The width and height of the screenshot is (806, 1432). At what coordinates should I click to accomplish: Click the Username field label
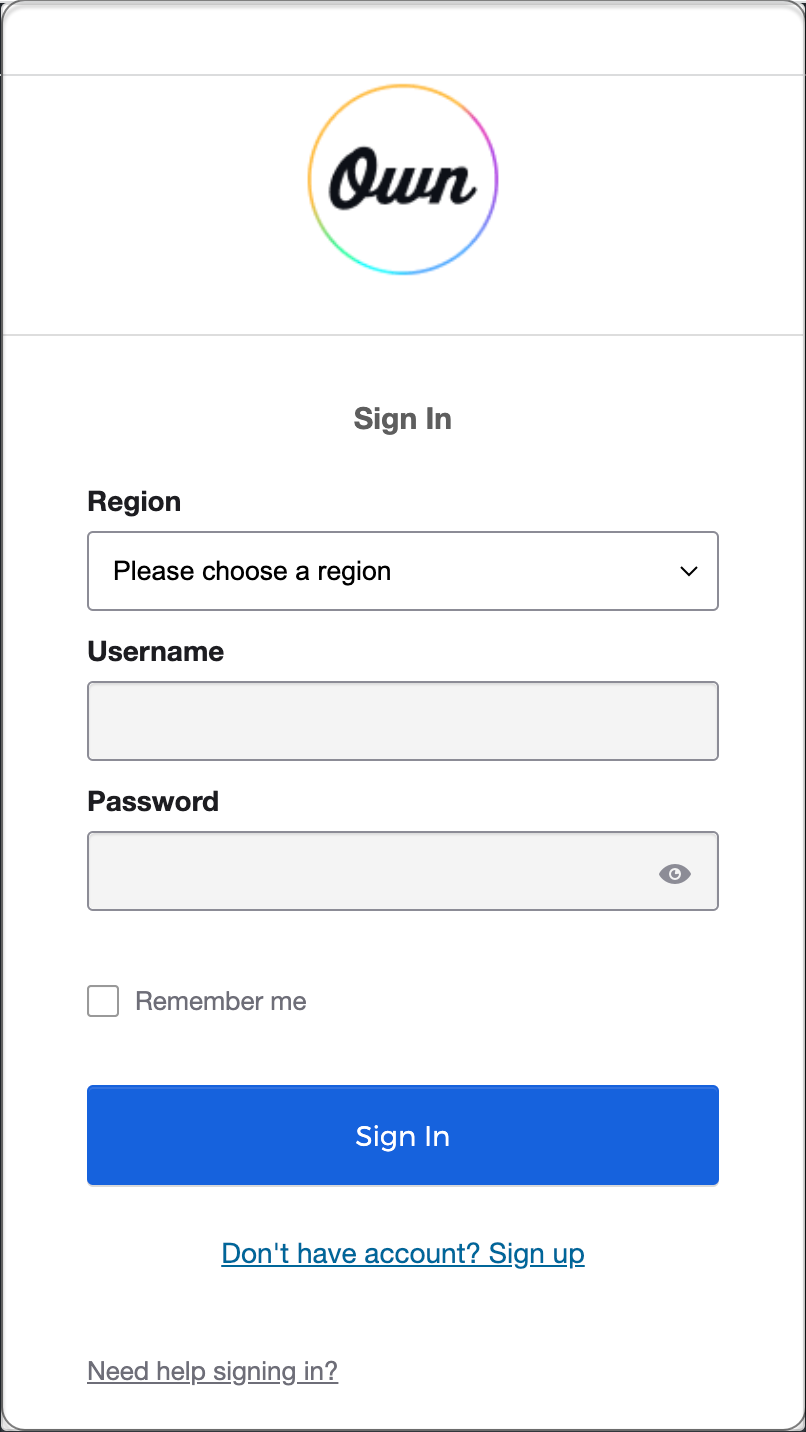(156, 651)
